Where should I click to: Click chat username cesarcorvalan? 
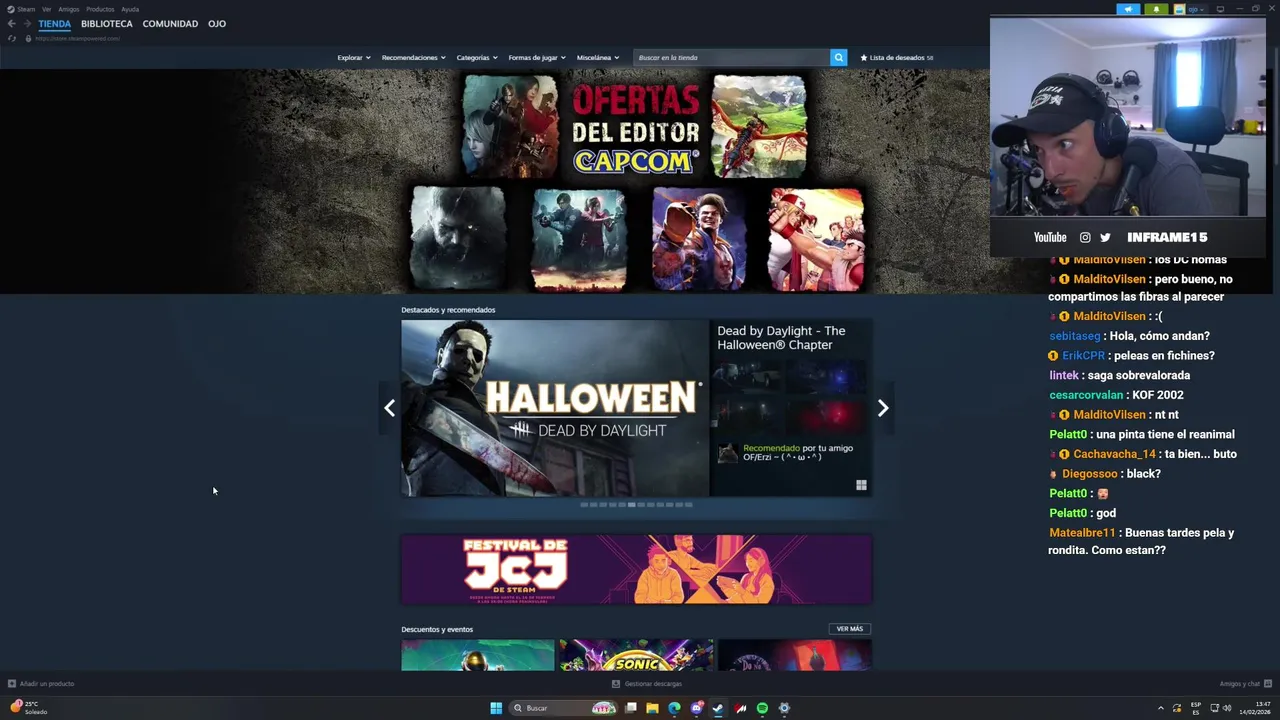click(x=1087, y=395)
